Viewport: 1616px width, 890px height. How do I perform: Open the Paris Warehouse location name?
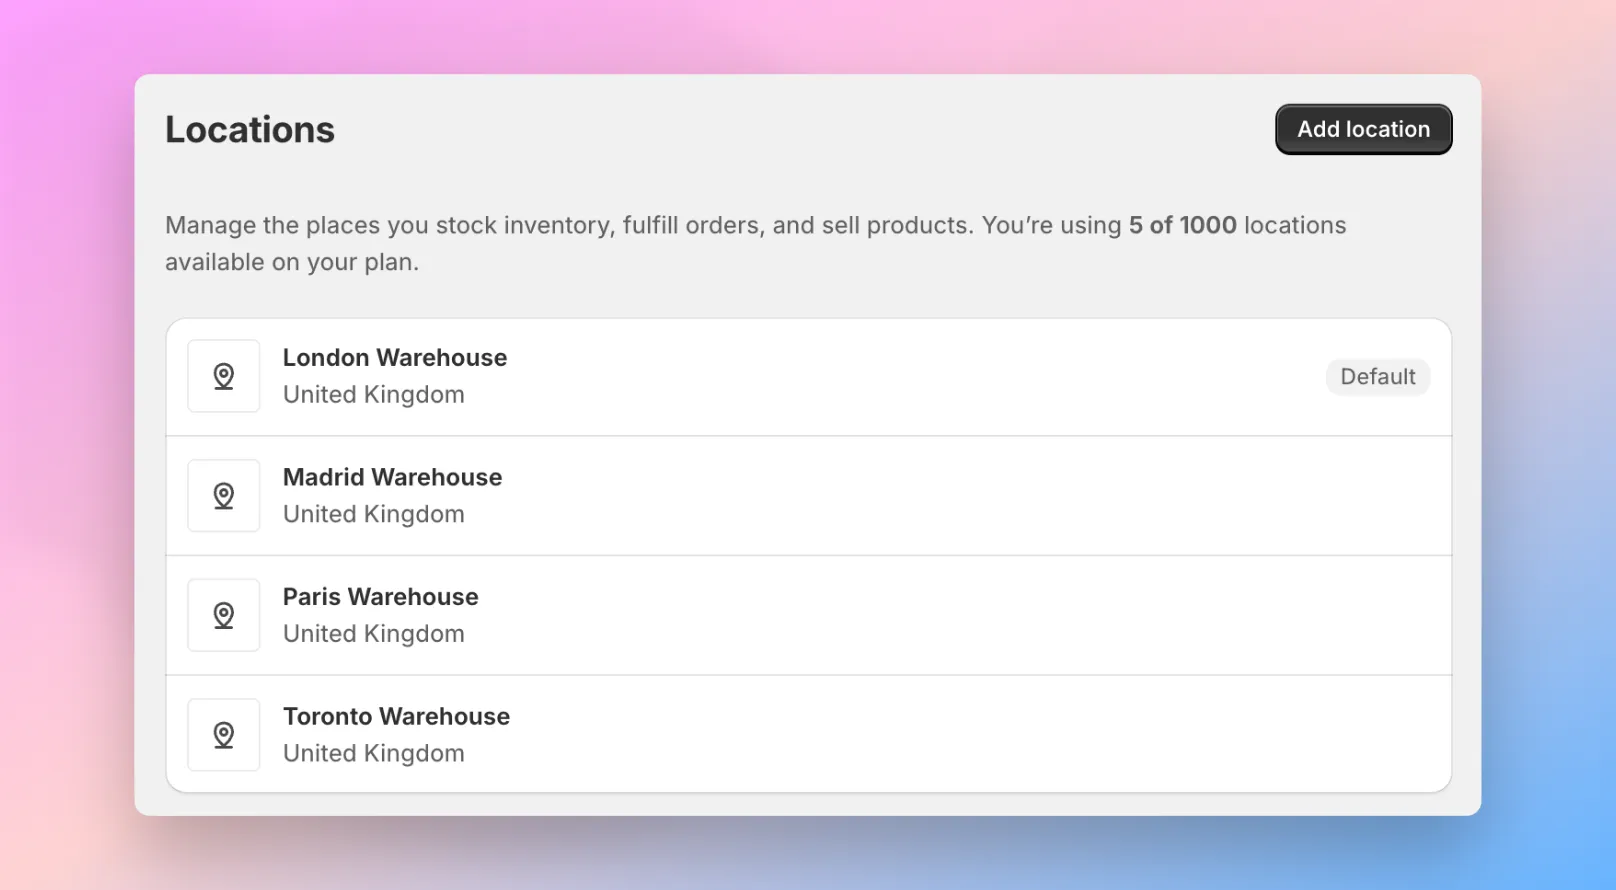[x=381, y=597]
